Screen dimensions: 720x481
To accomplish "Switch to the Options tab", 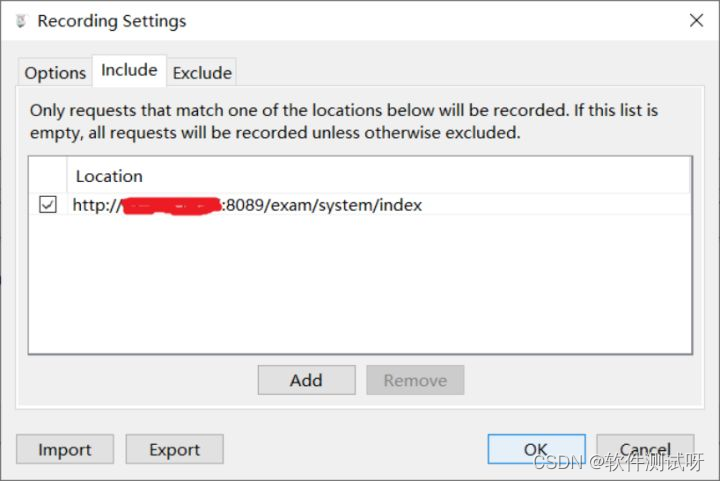I will [55, 73].
